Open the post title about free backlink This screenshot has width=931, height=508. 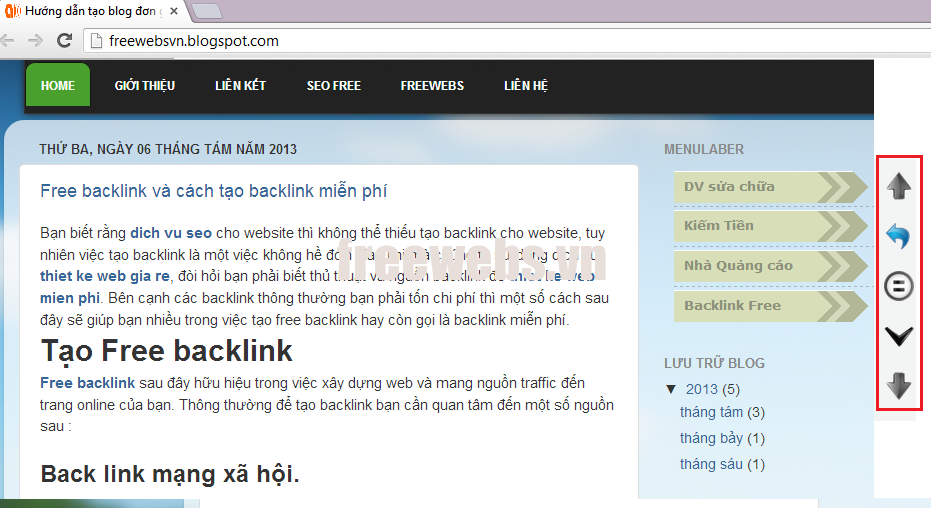tap(213, 191)
